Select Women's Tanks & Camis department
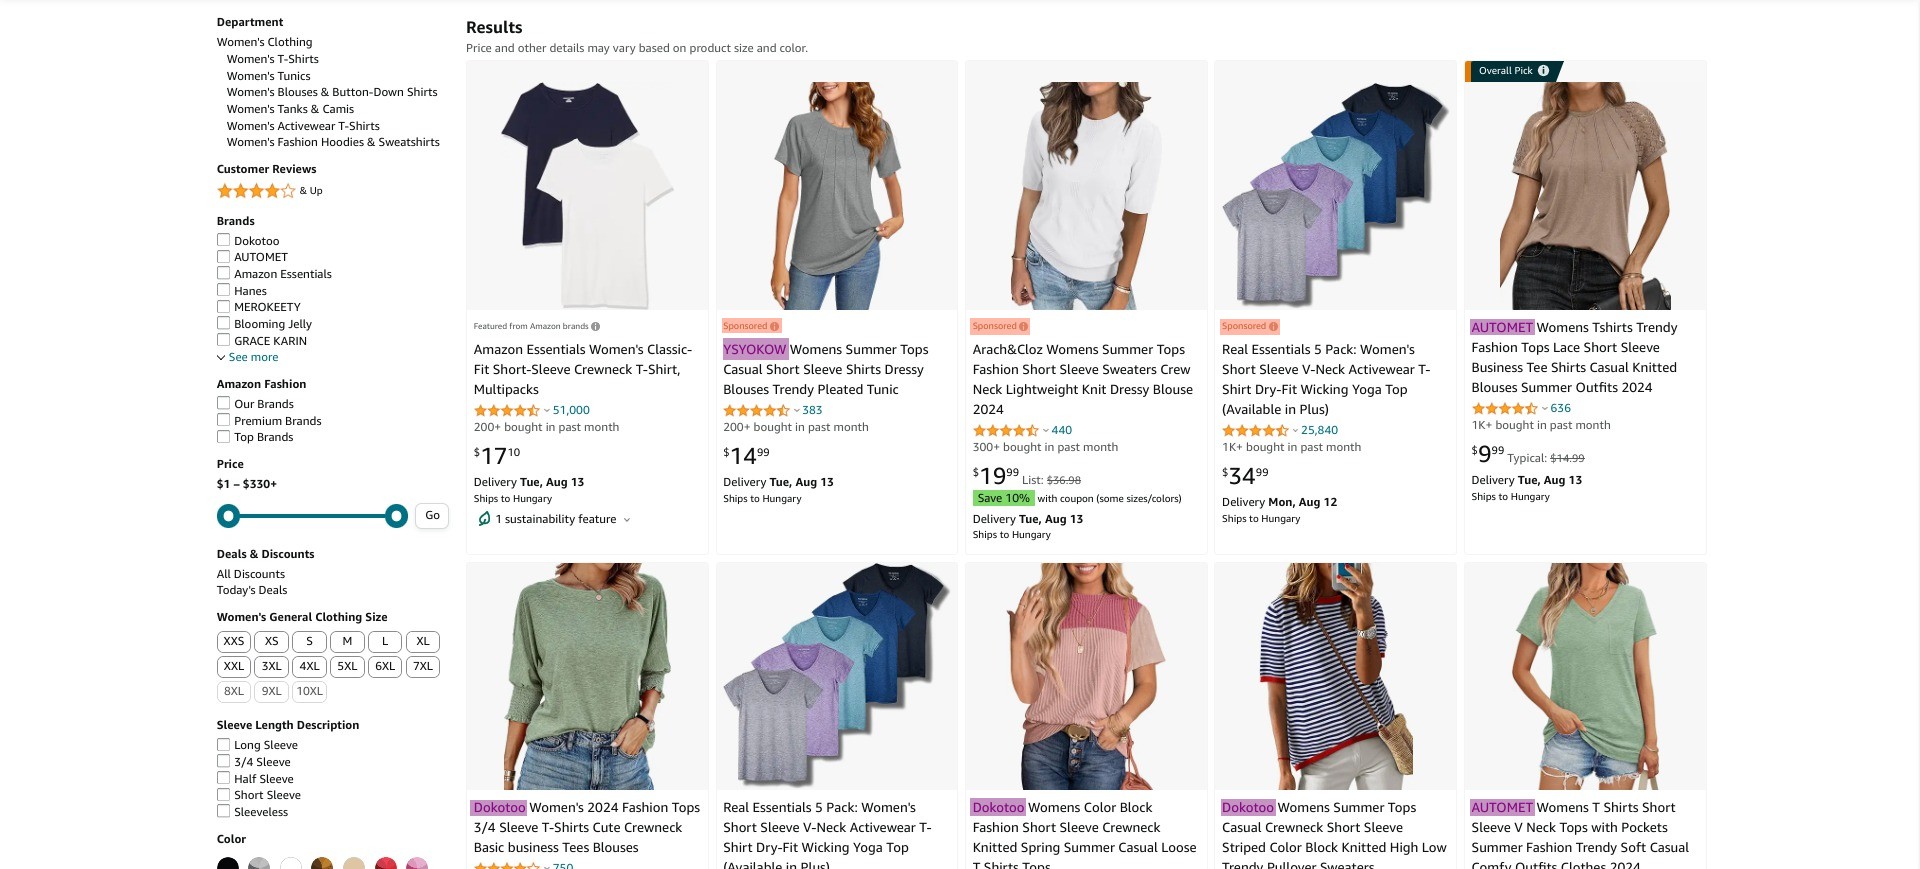The image size is (1920, 869). pyautogui.click(x=290, y=109)
